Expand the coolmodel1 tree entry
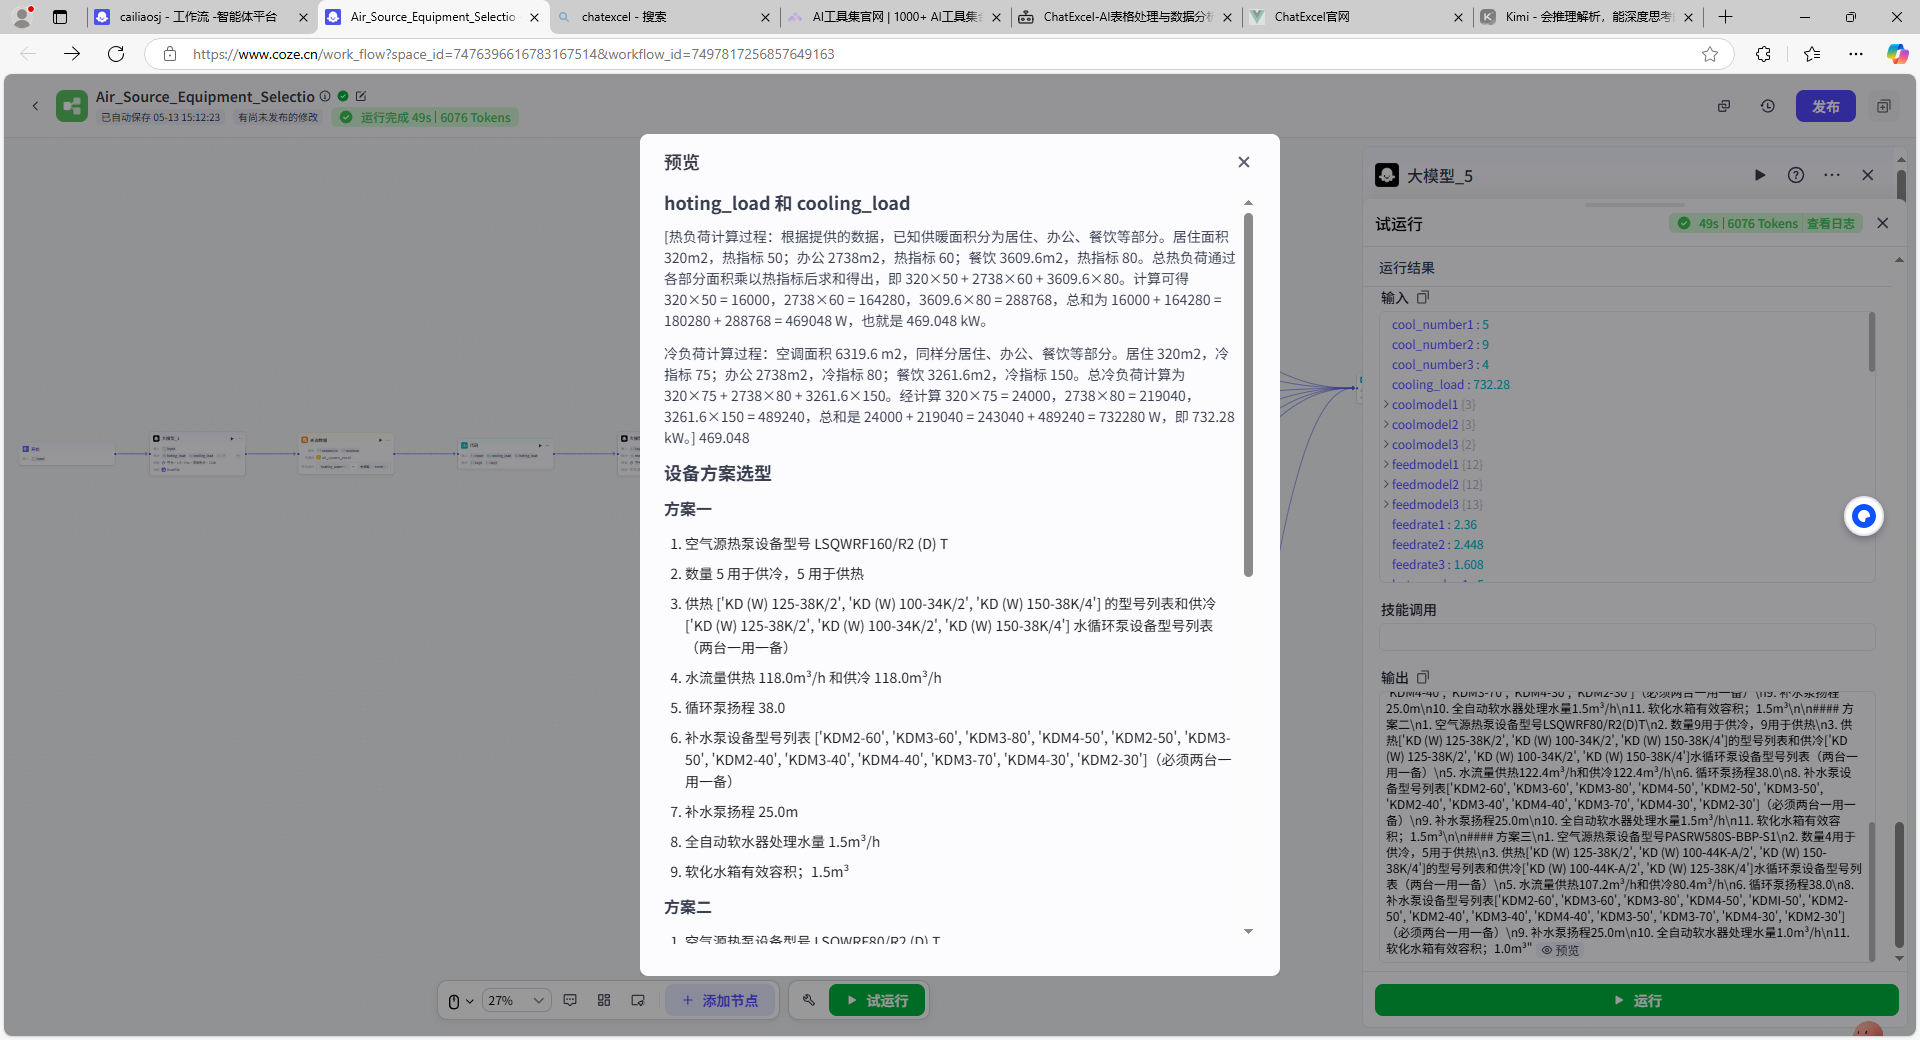 pyautogui.click(x=1386, y=405)
